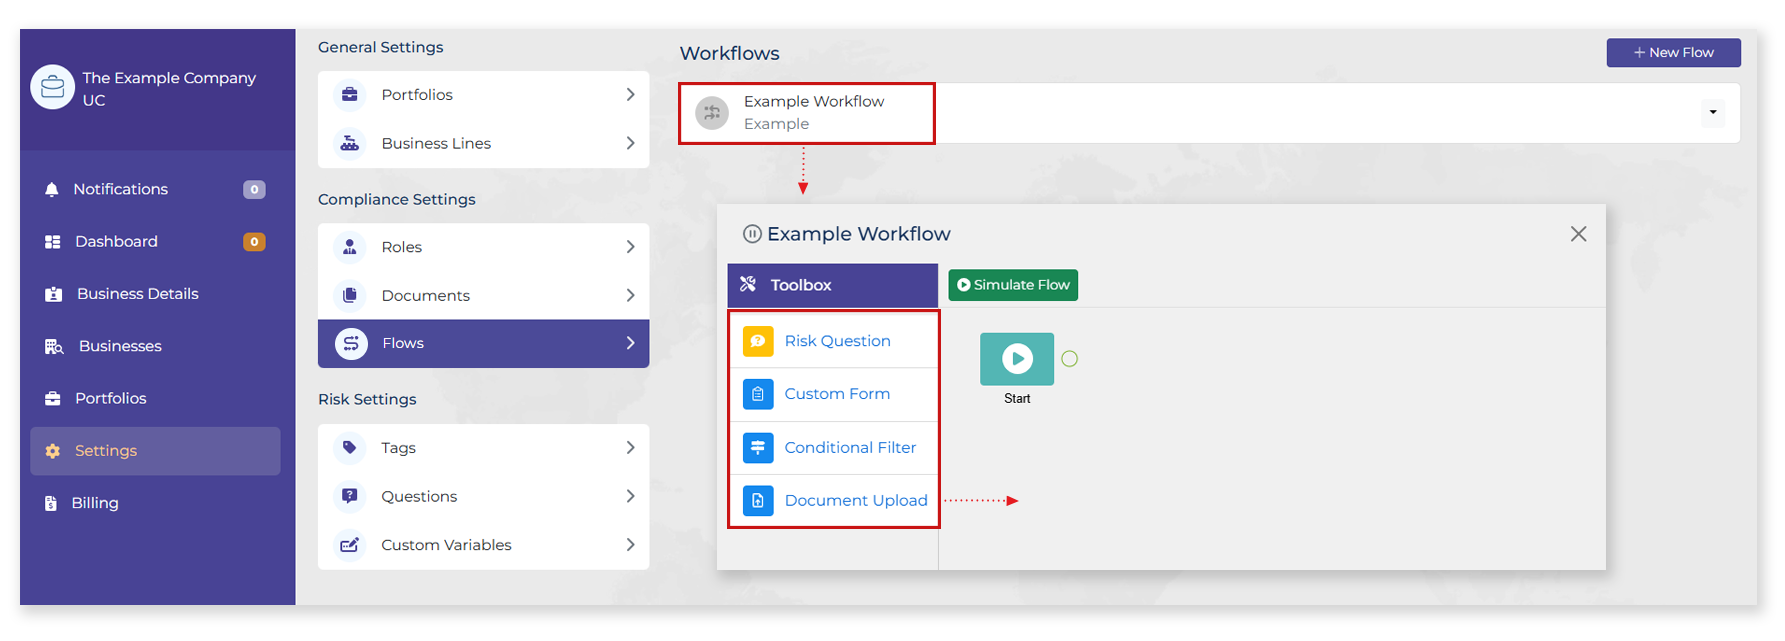The width and height of the screenshot is (1785, 641).
Task: Open Documents via its chevron
Action: click(630, 295)
